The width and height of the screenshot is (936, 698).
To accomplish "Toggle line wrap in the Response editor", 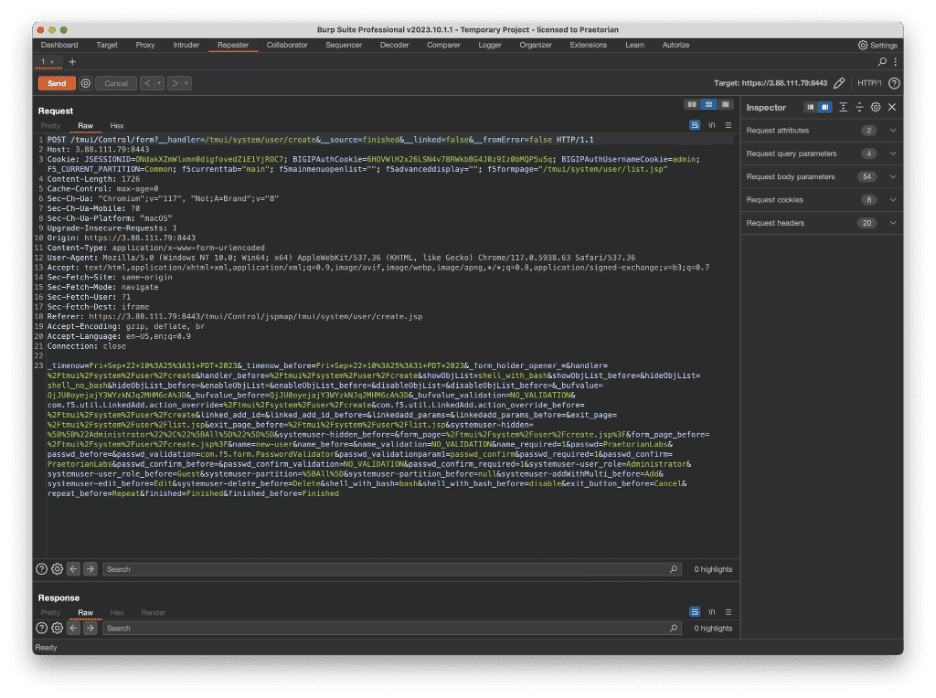I will [695, 612].
